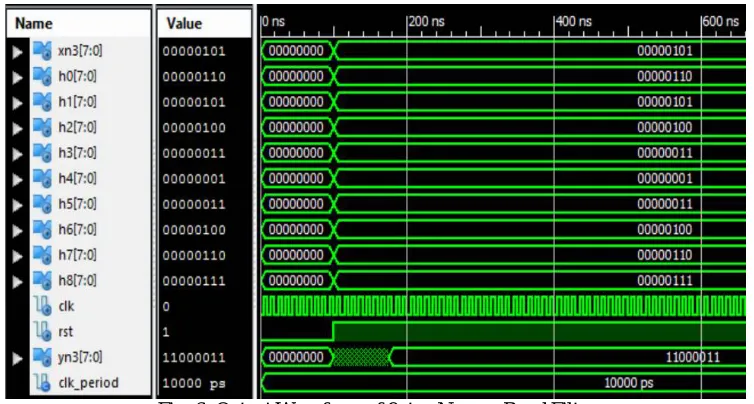Screen dimensions: 754x404
Task: Click the clk waveform trace
Action: pos(503,306)
